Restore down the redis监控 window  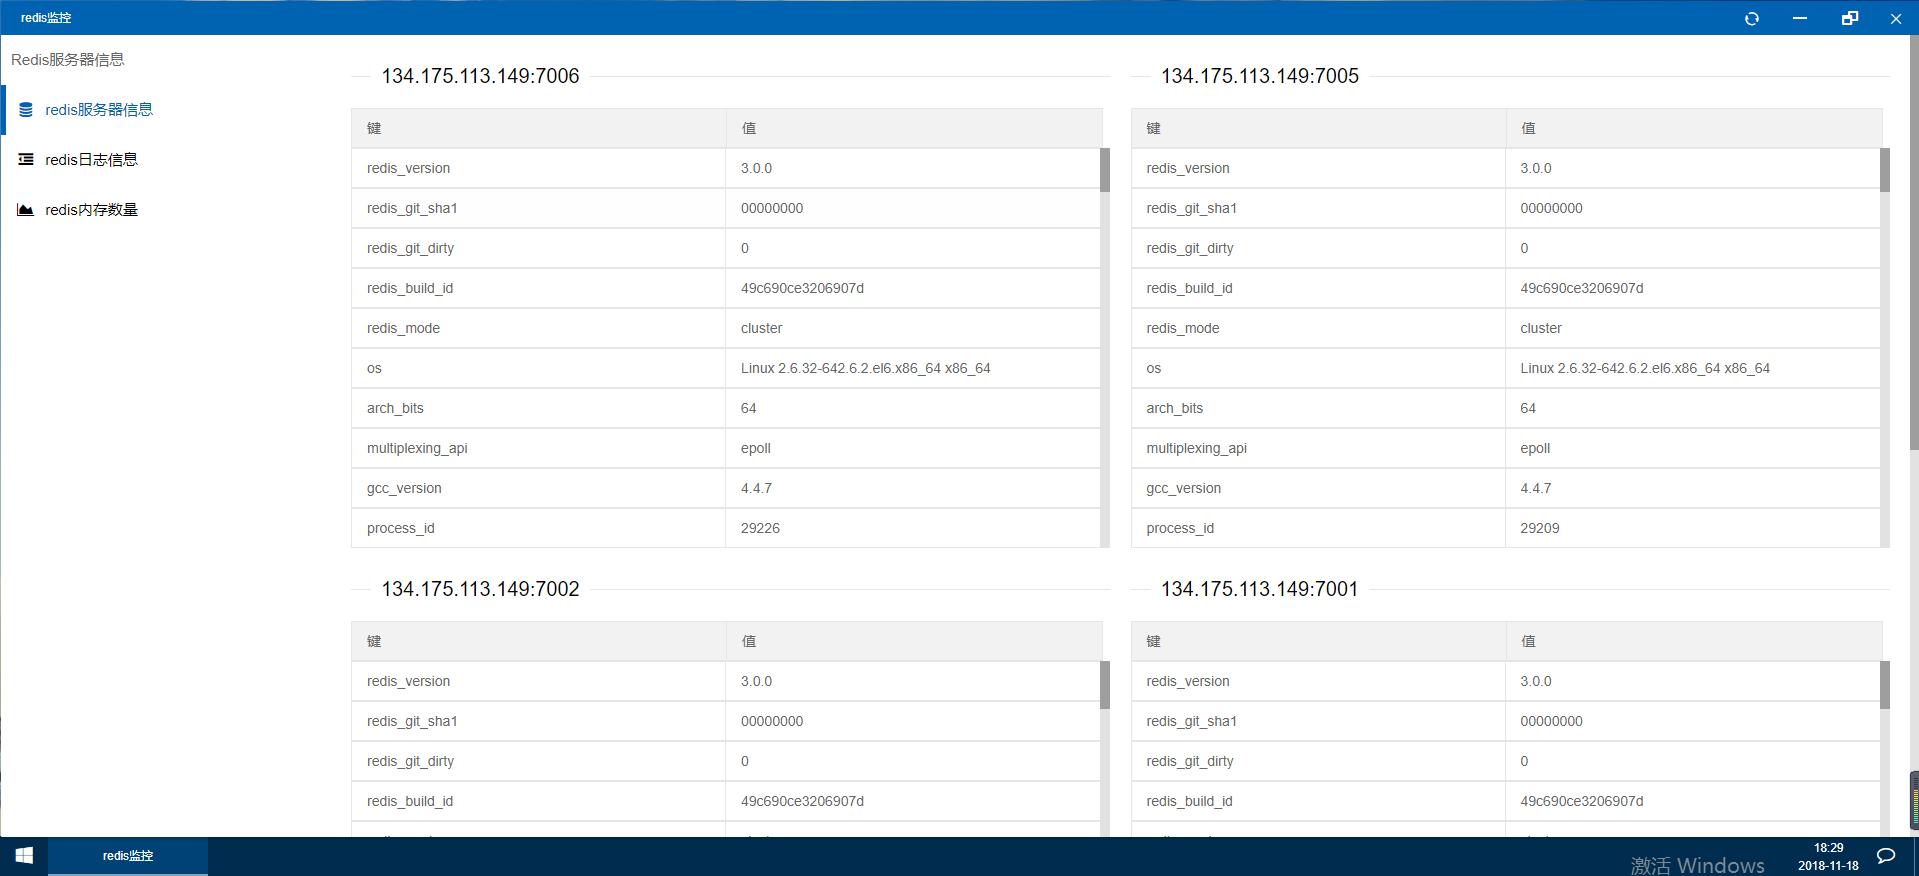(1849, 18)
